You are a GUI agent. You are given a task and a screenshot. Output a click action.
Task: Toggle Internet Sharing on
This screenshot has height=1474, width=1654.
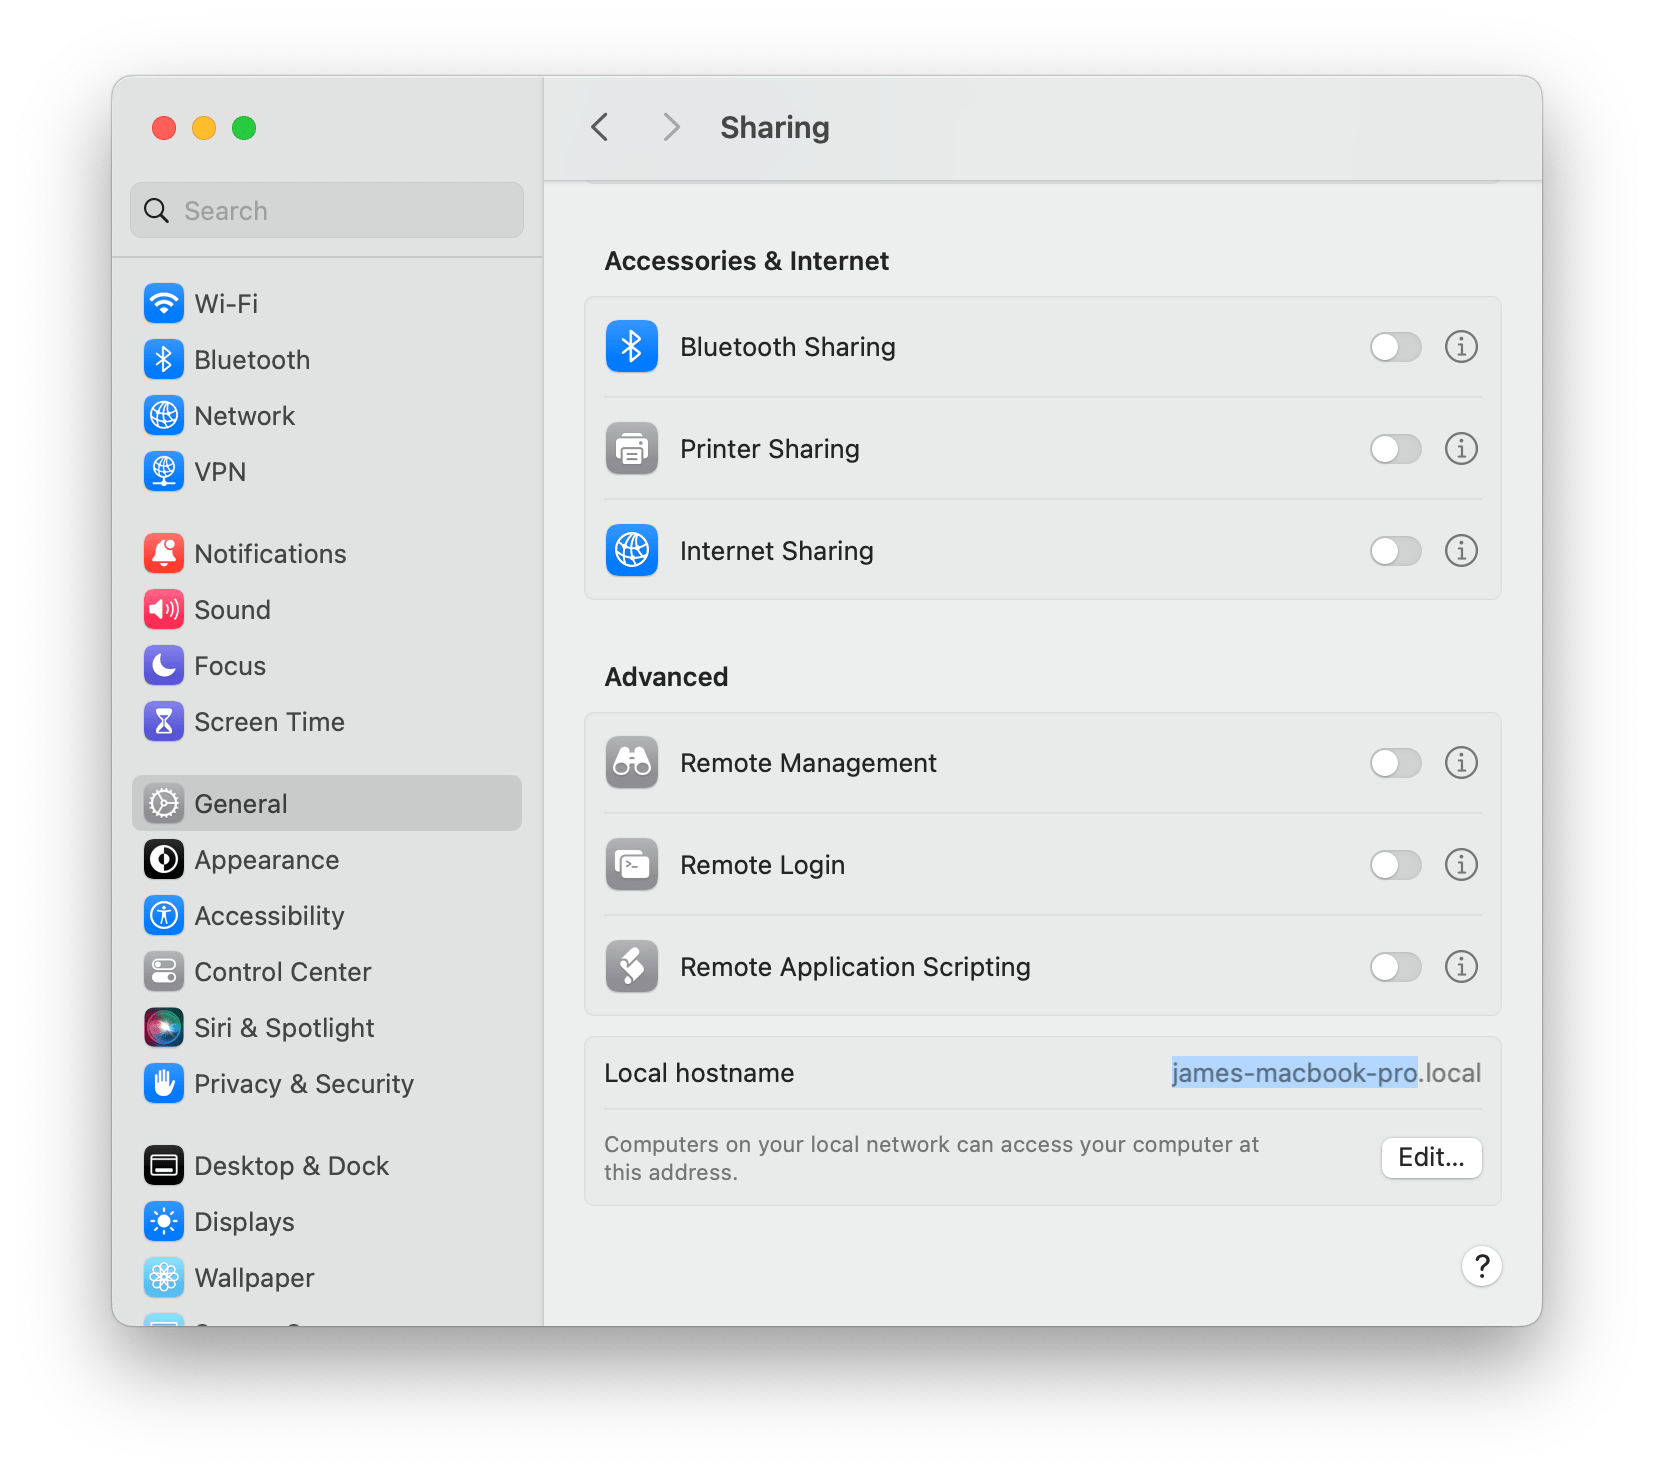pos(1395,551)
